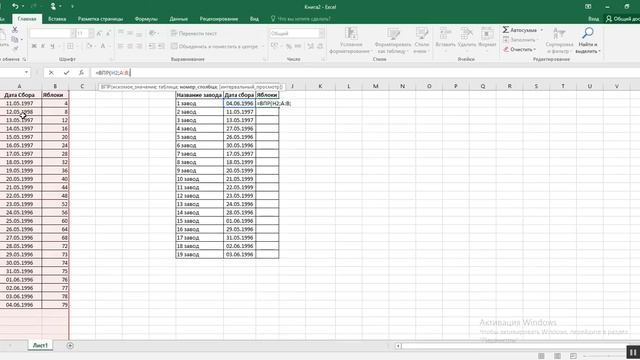
Task: Open 'Условное форматирование' menu
Action: 351,40
